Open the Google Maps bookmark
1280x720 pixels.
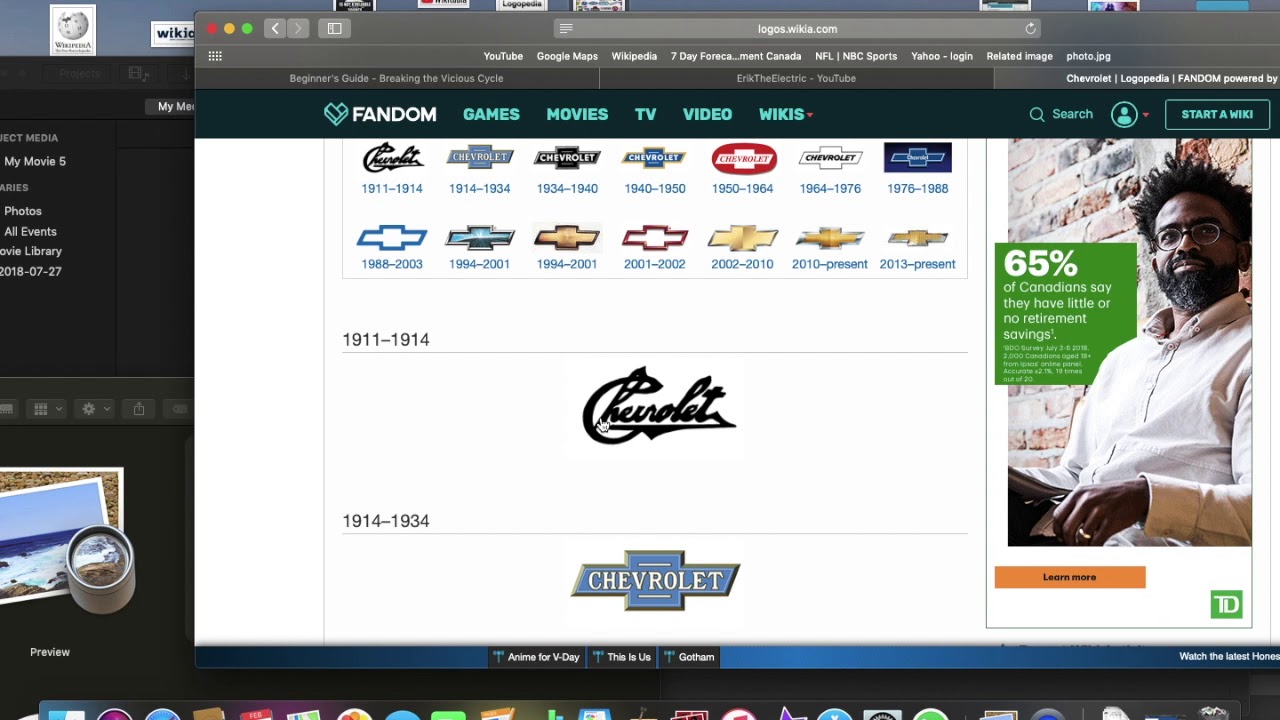click(x=567, y=56)
